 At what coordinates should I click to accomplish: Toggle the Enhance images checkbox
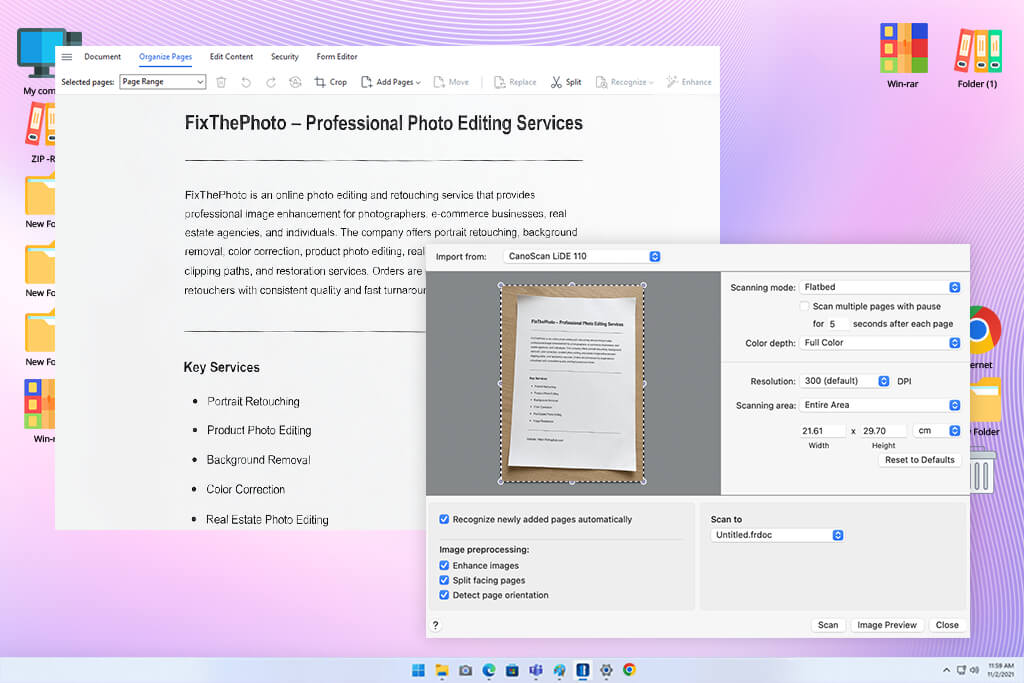pyautogui.click(x=444, y=565)
